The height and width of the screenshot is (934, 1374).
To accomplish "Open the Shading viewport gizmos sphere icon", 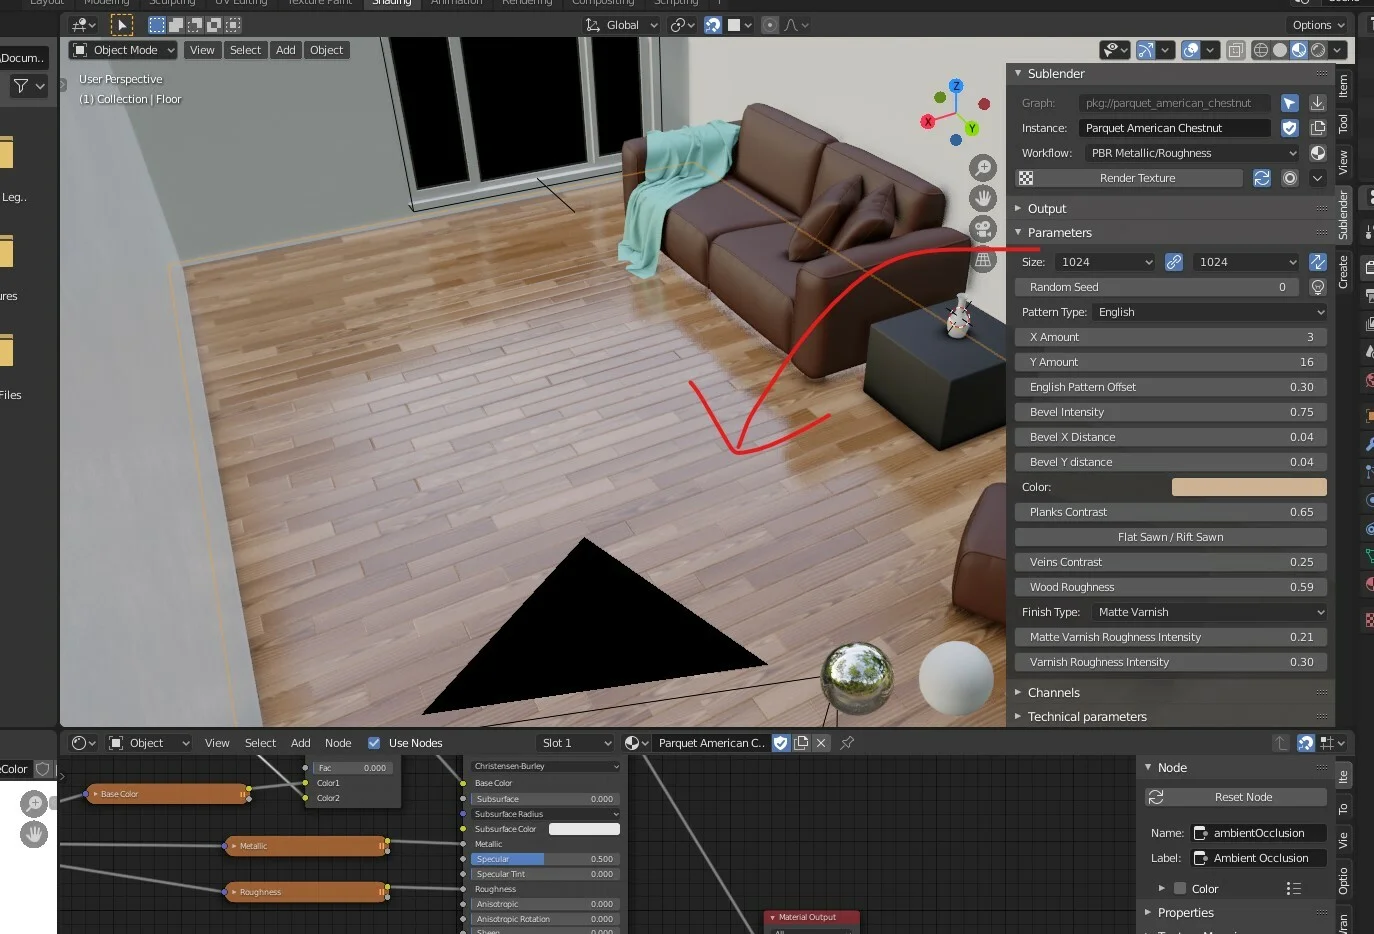I will 1190,50.
